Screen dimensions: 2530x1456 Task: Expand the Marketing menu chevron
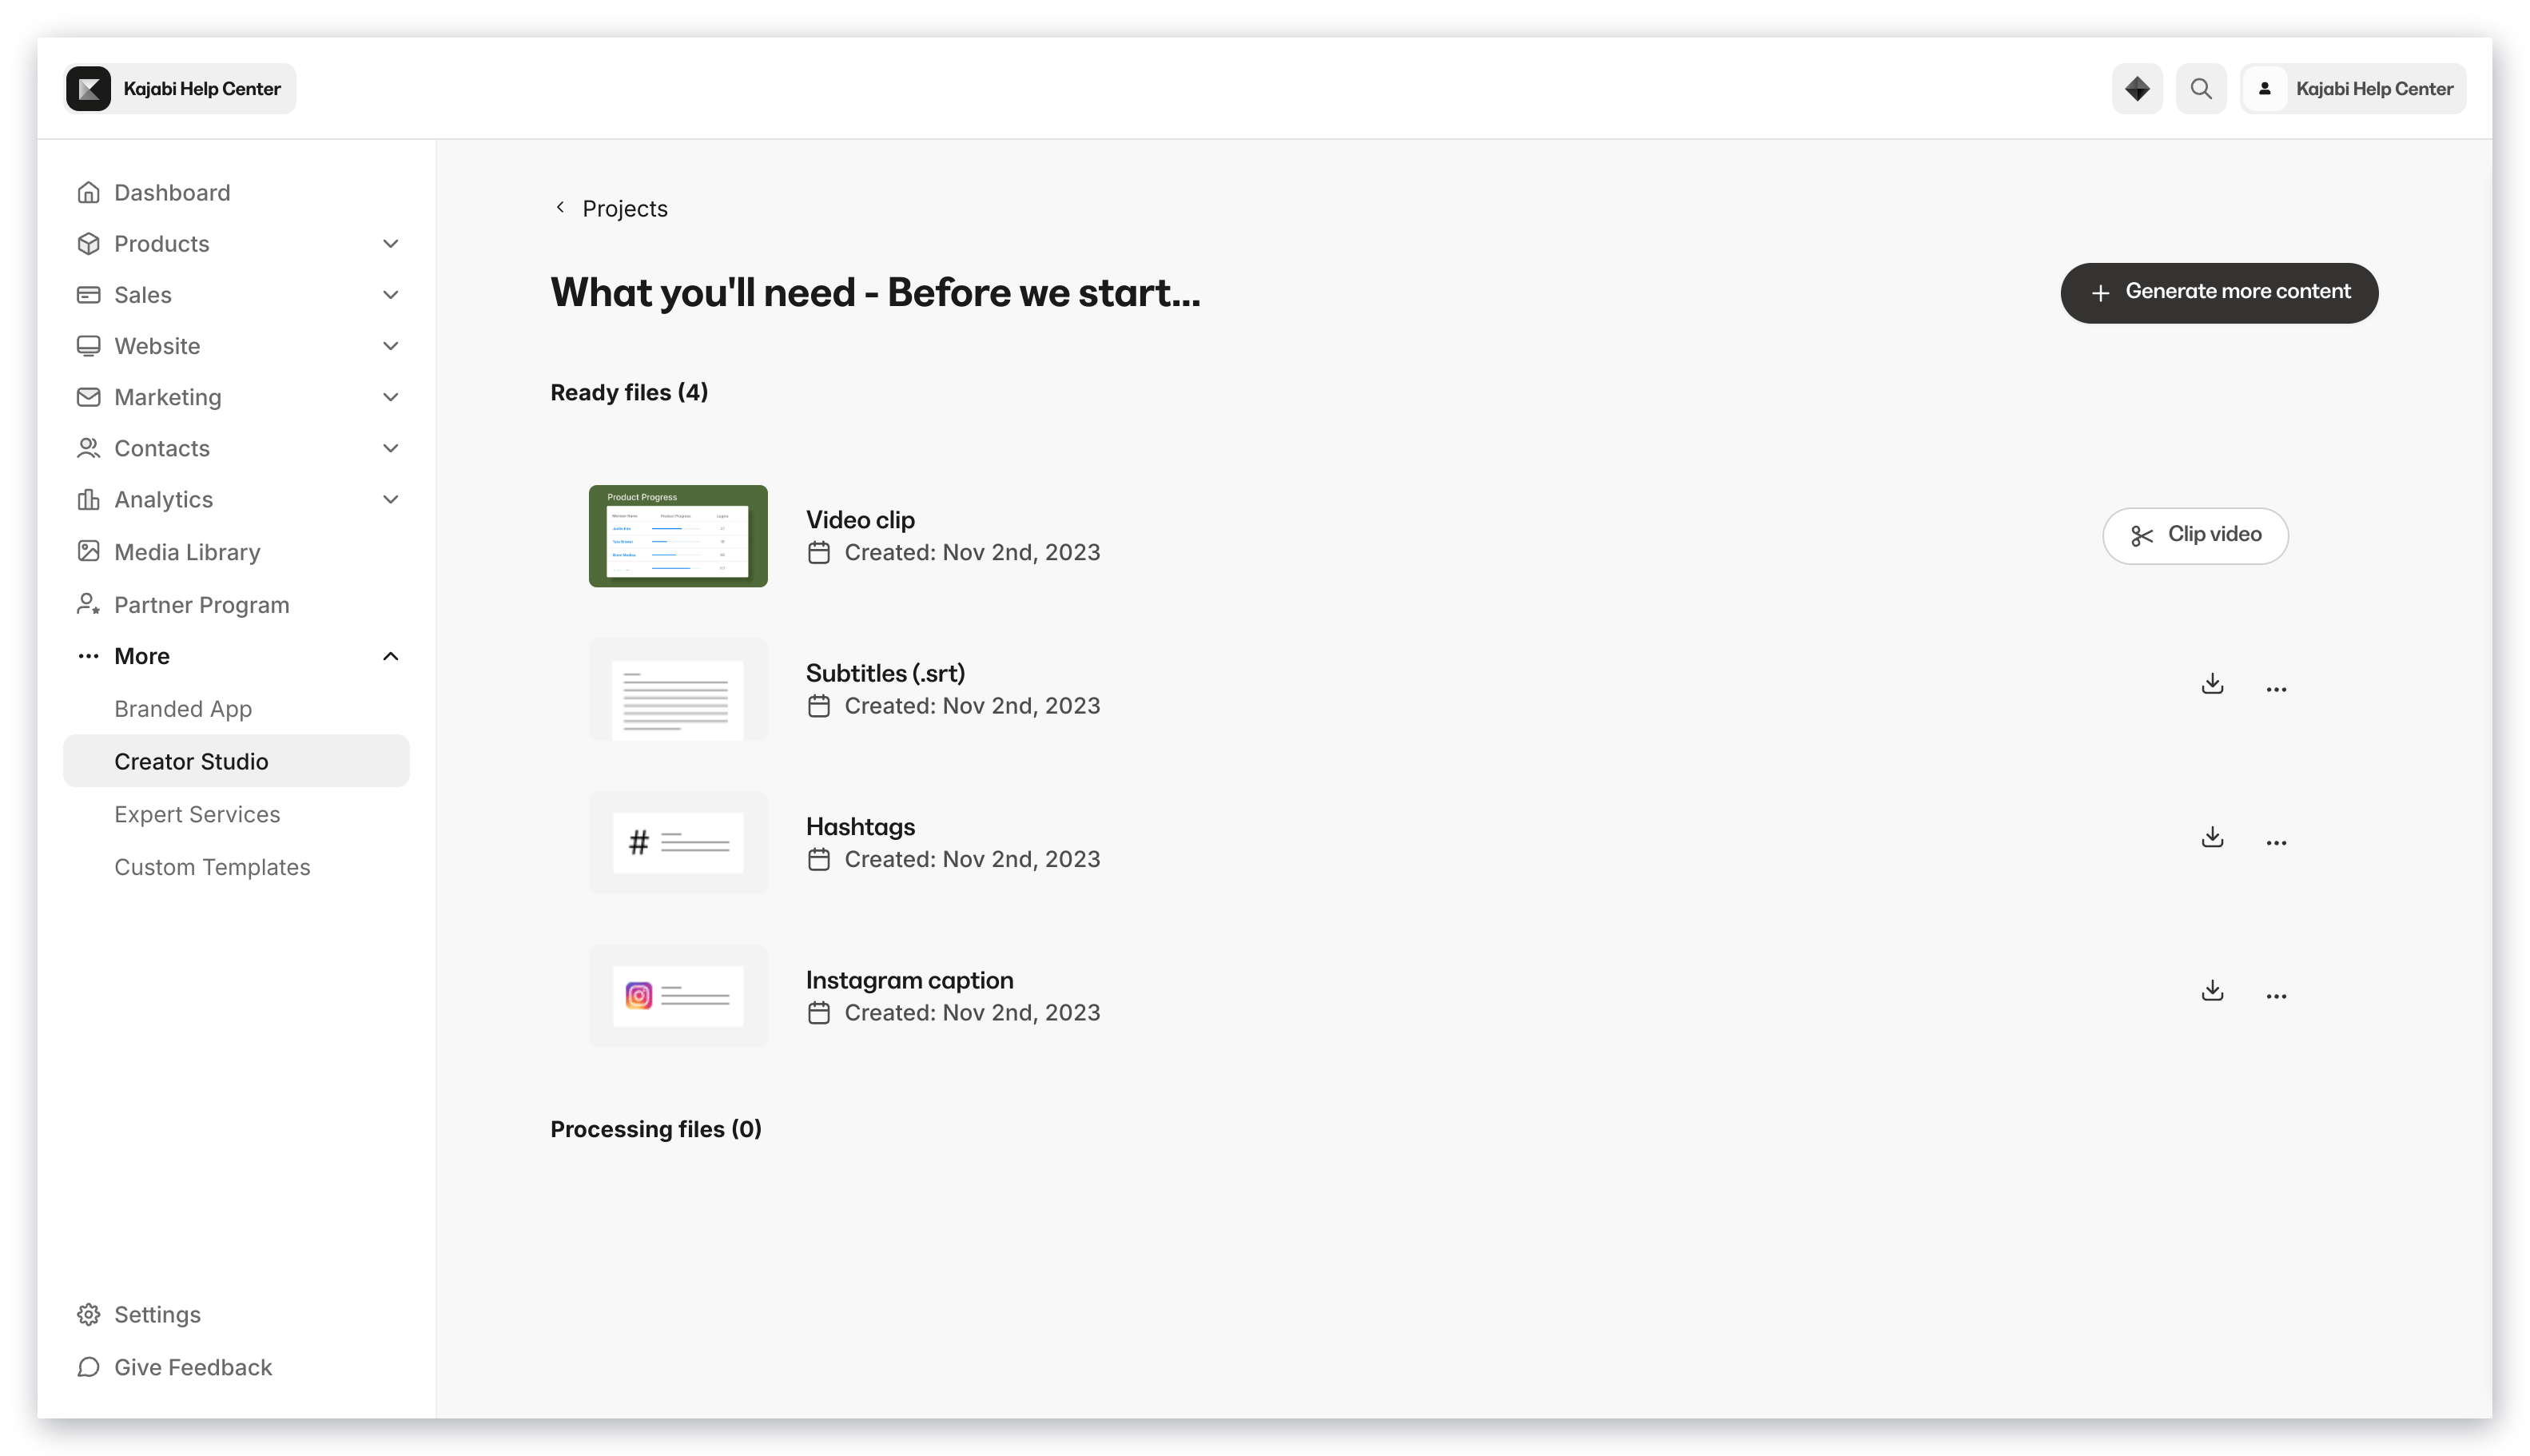(x=391, y=397)
